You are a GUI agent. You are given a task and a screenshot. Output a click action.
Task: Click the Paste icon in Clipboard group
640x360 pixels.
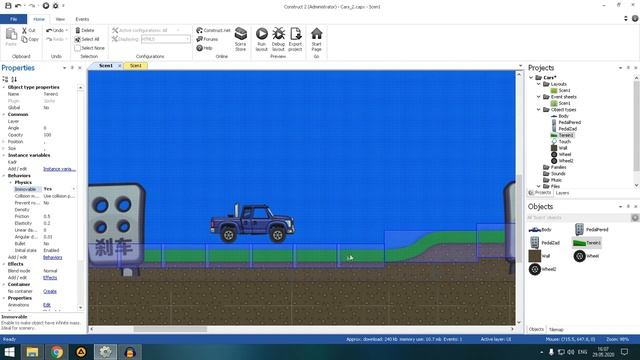point(11,37)
